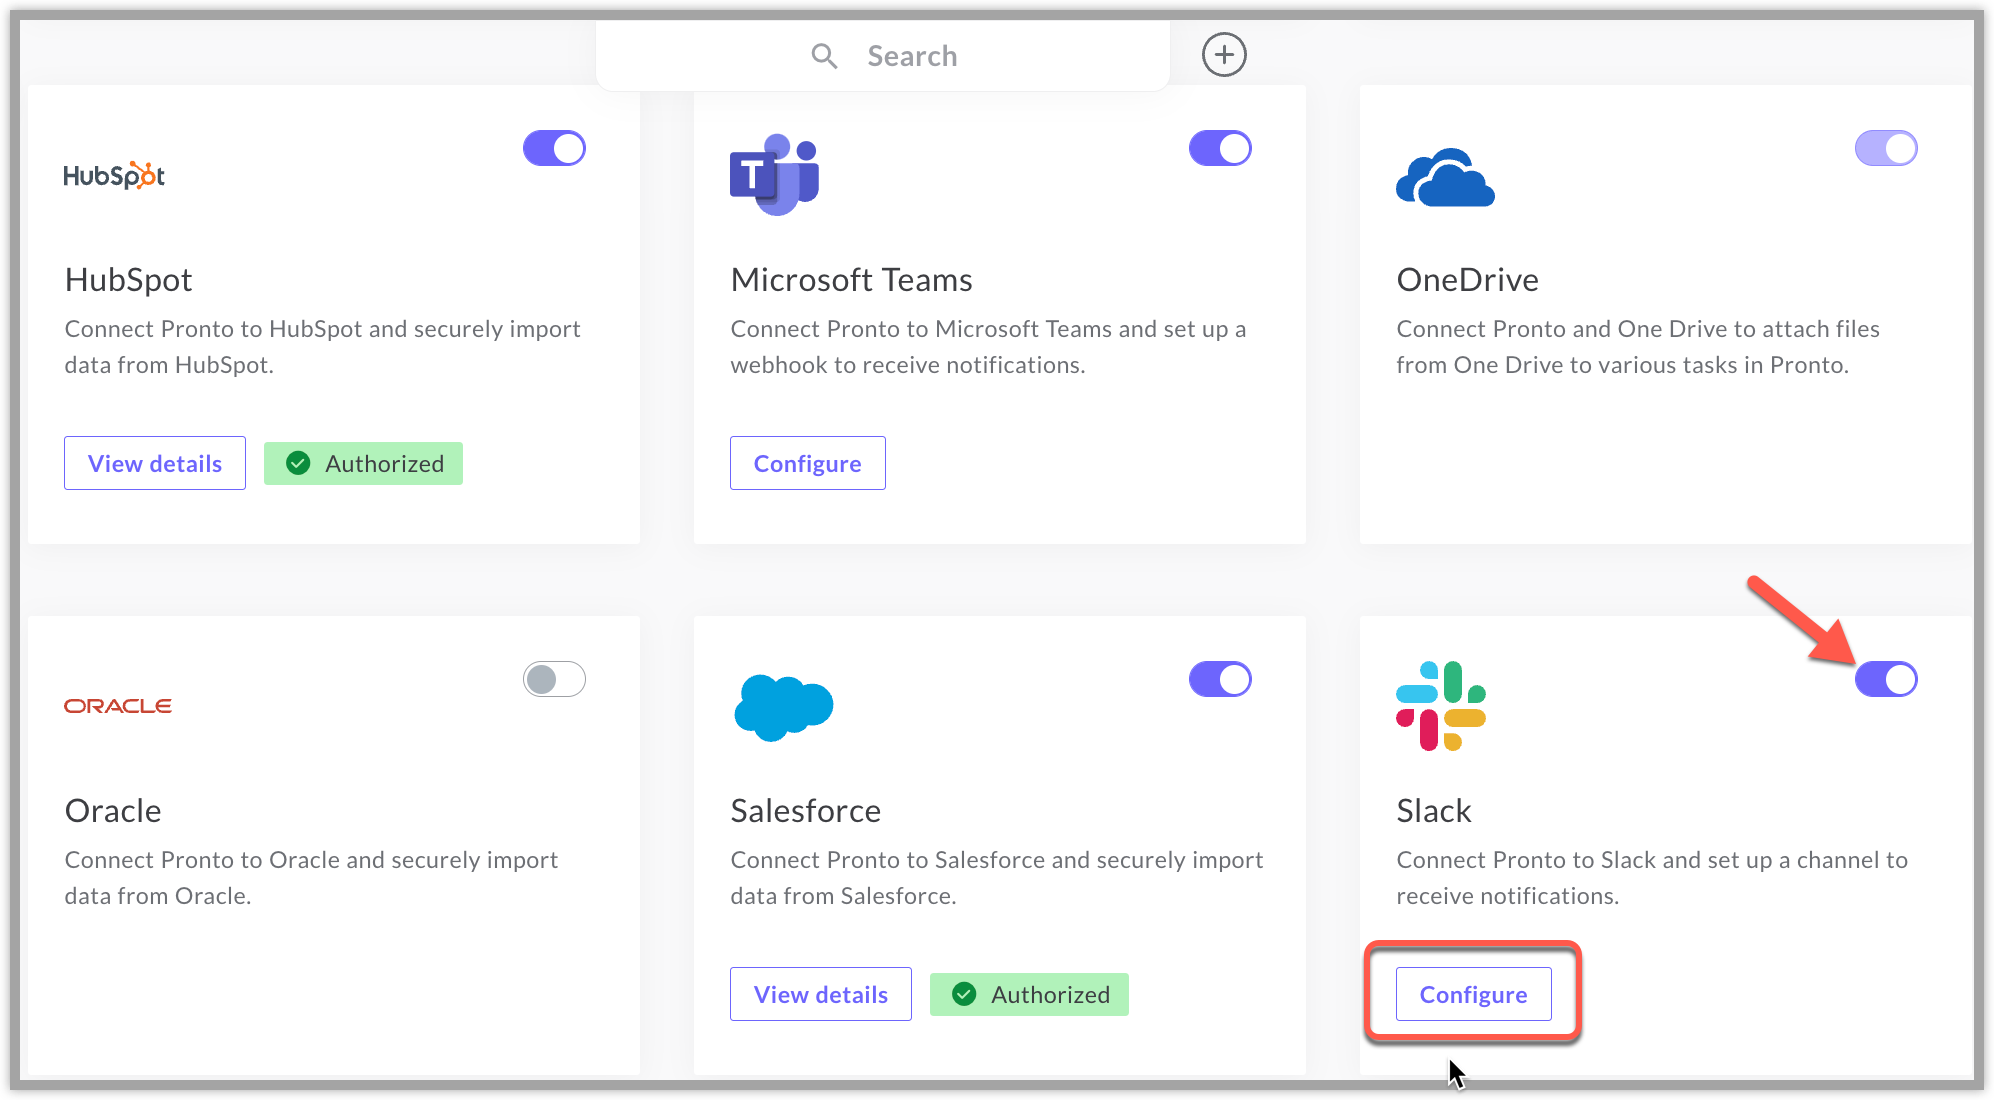Click the green checkmark in HubSpot's Authorized badge
Screen dimensions: 1994x1100
(x=298, y=463)
